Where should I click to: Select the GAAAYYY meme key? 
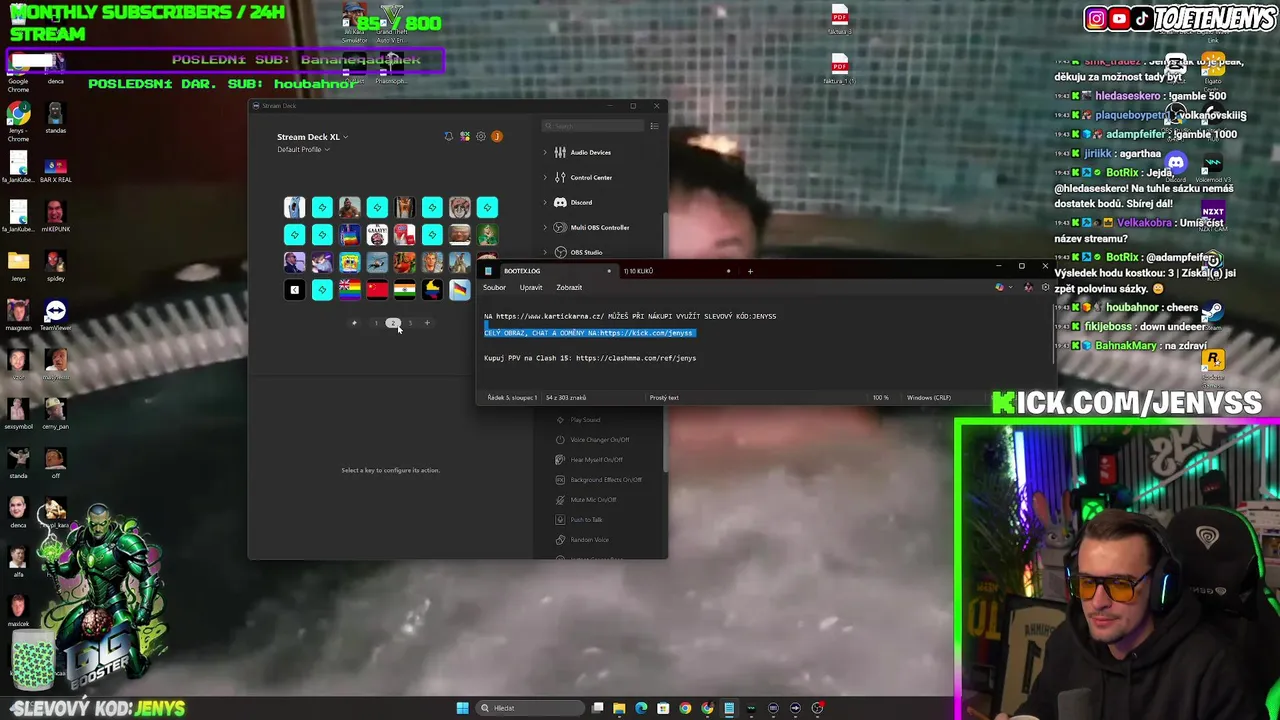tap(377, 235)
